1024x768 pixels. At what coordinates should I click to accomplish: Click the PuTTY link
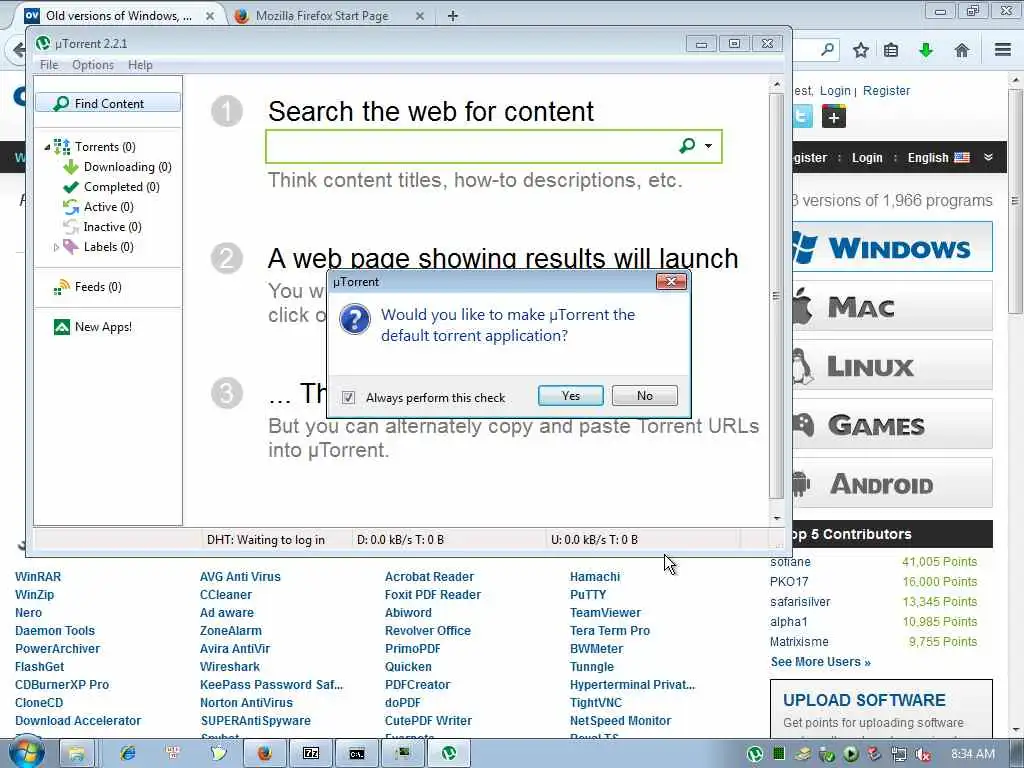coord(588,595)
